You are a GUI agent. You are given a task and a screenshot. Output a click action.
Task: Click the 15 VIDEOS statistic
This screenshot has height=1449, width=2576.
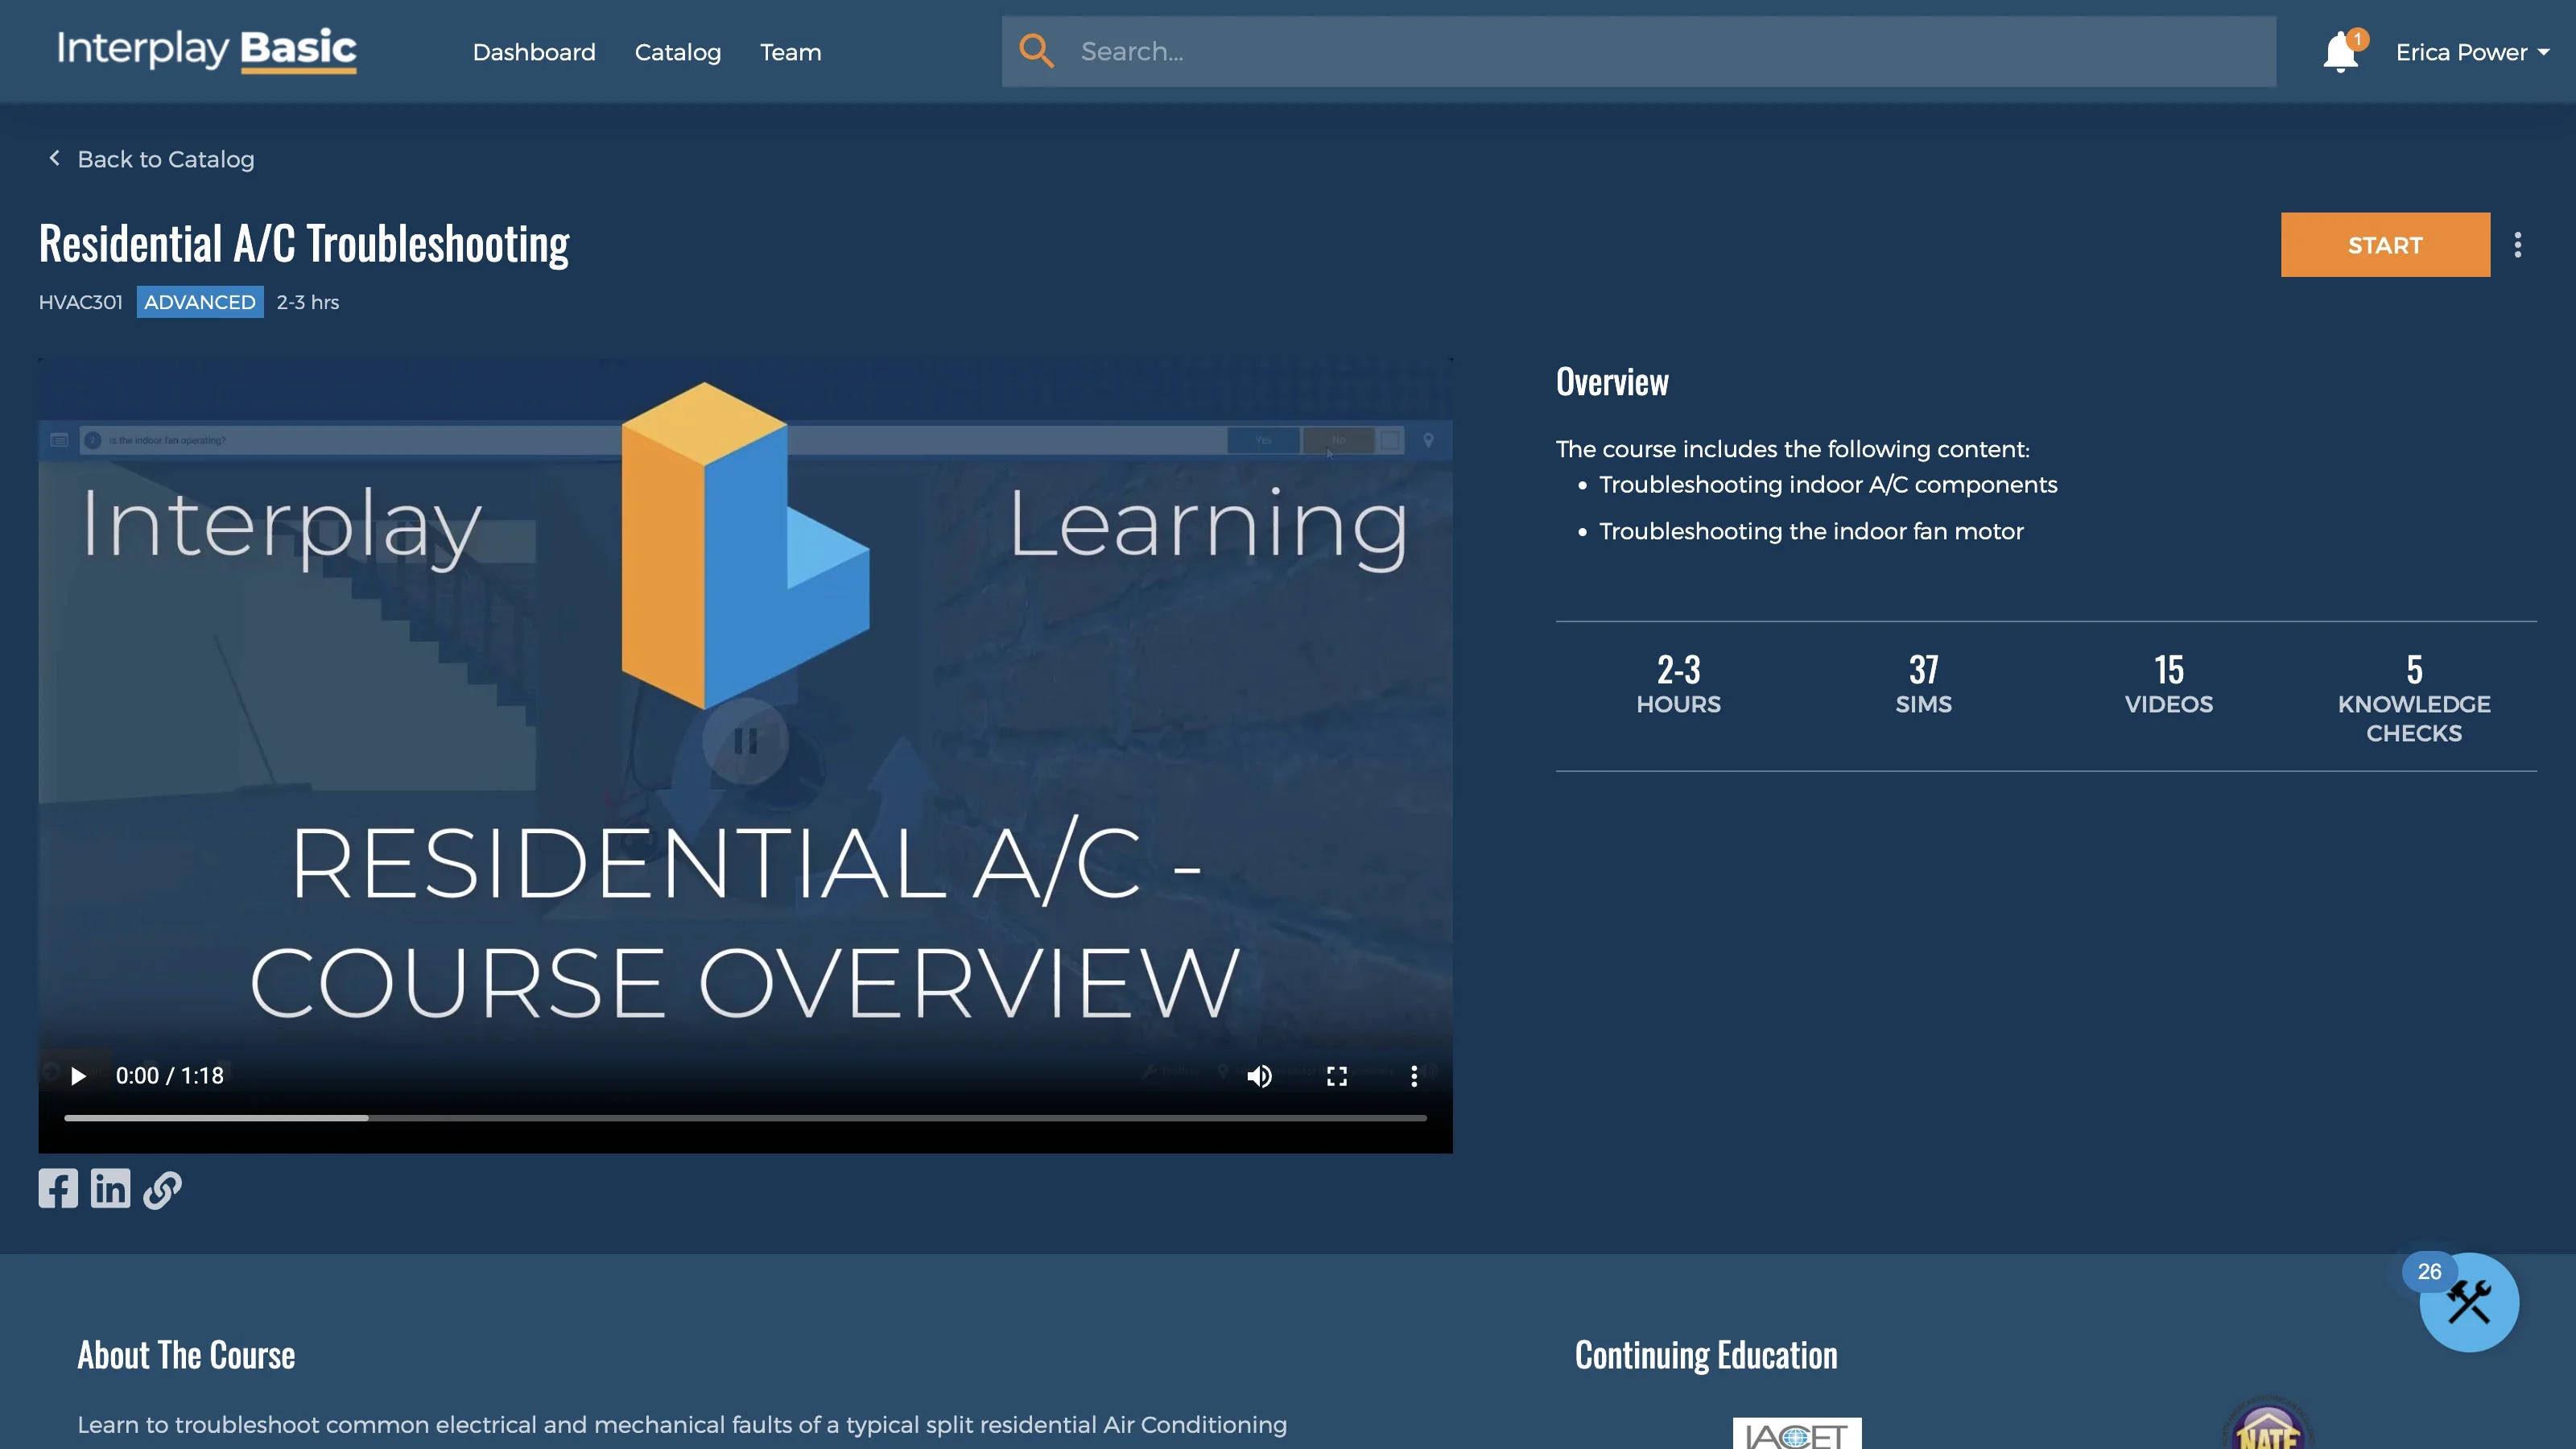point(2168,685)
